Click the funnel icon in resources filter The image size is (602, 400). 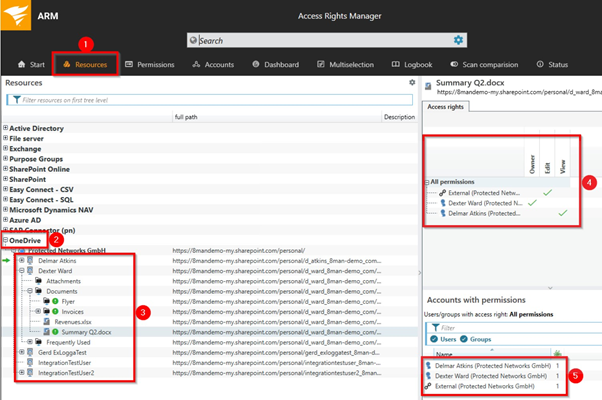(17, 100)
